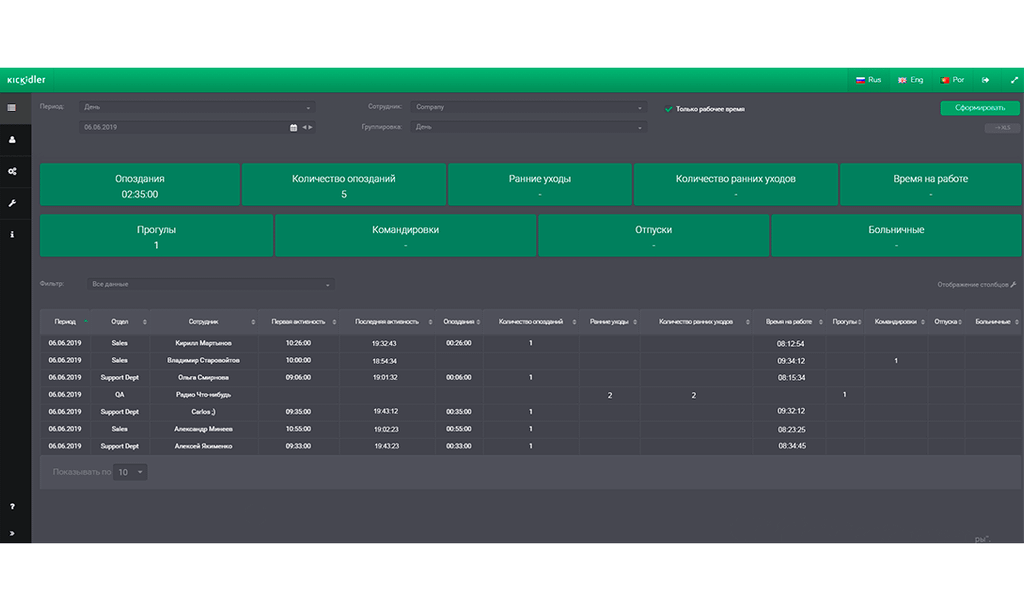Sort table by 'Количество опозданий' column header

(x=530, y=322)
